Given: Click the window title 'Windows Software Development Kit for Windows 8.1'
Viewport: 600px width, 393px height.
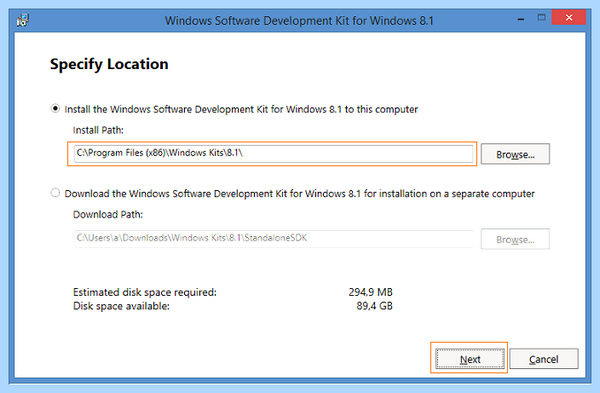Looking at the screenshot, I should click(299, 20).
